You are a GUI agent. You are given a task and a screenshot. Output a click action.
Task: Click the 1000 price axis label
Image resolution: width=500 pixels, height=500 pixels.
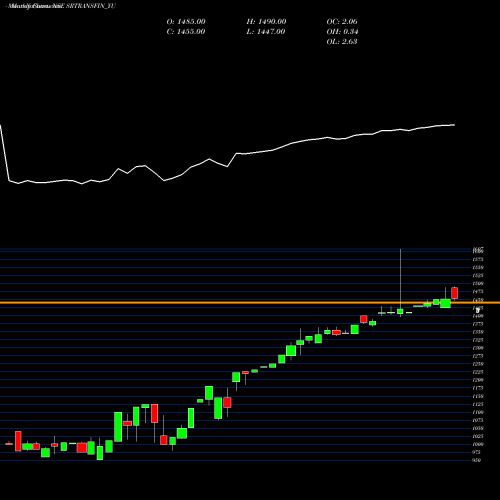478,444
